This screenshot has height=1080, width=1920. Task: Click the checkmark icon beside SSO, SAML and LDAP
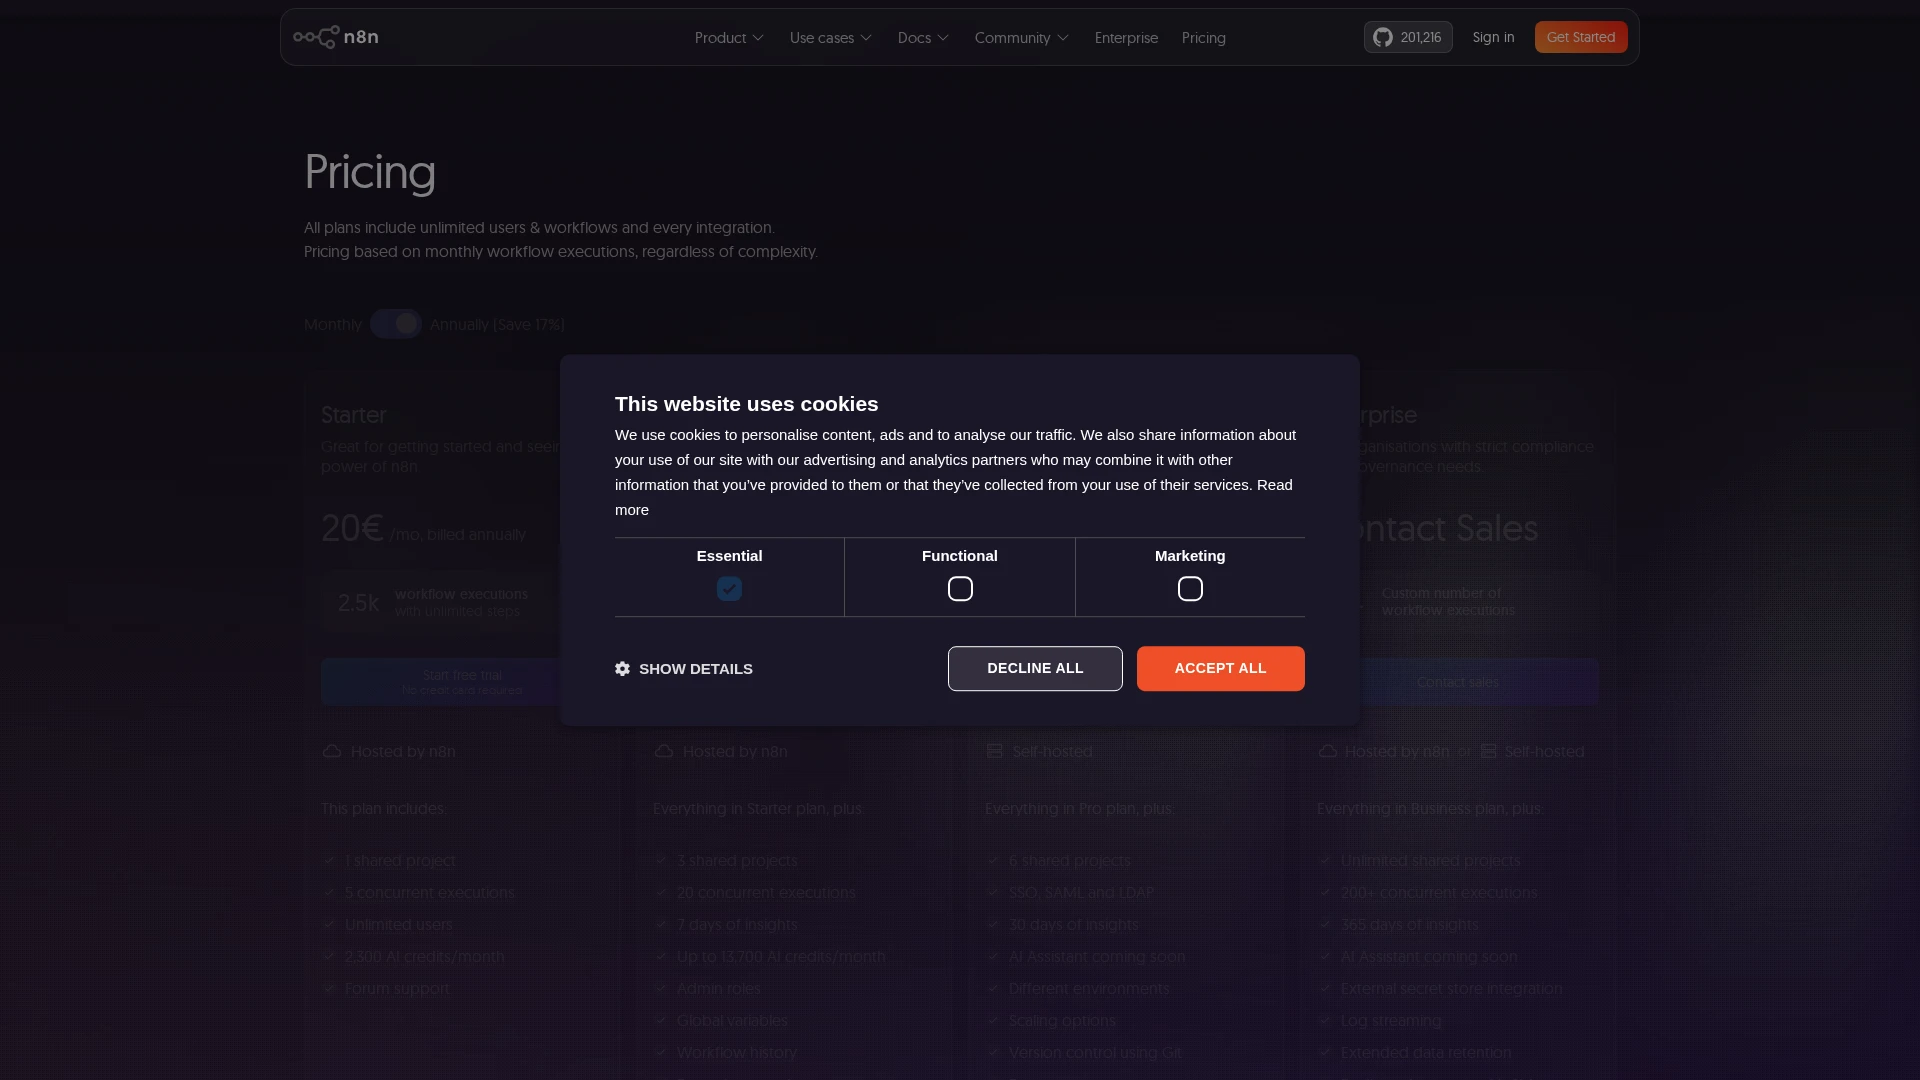pos(993,892)
